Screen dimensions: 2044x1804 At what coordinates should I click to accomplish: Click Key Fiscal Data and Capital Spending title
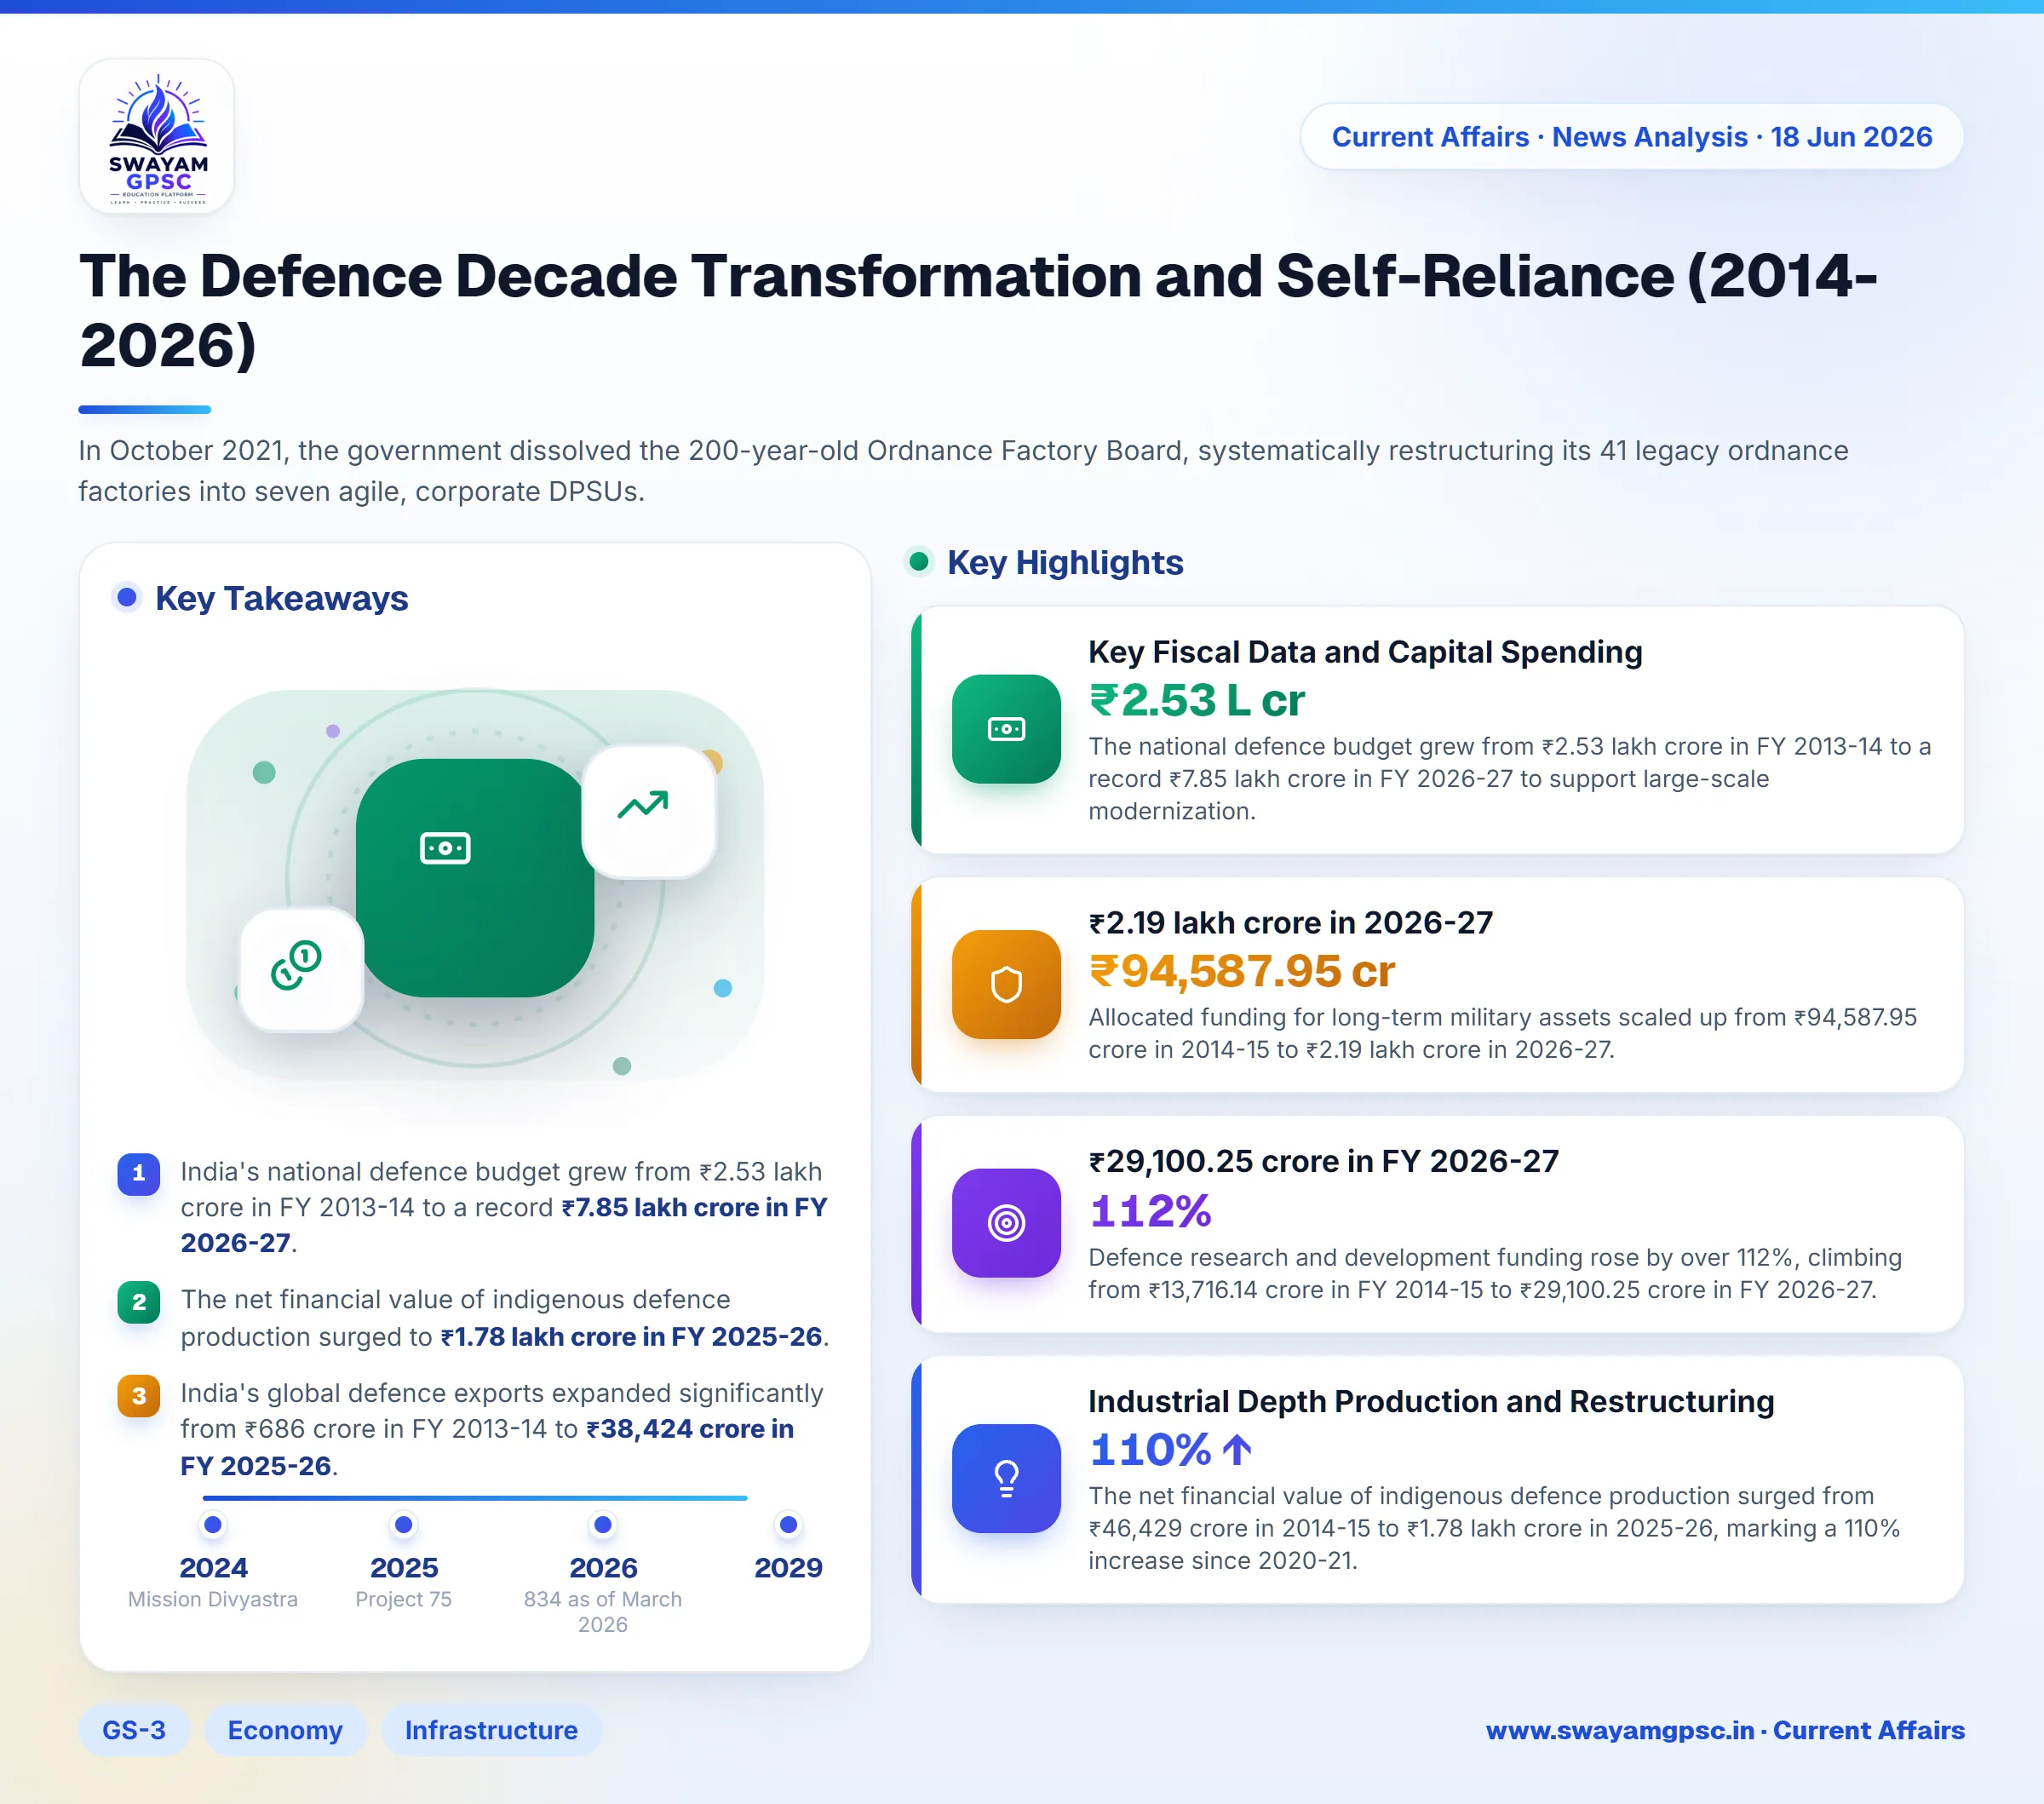(x=1365, y=652)
